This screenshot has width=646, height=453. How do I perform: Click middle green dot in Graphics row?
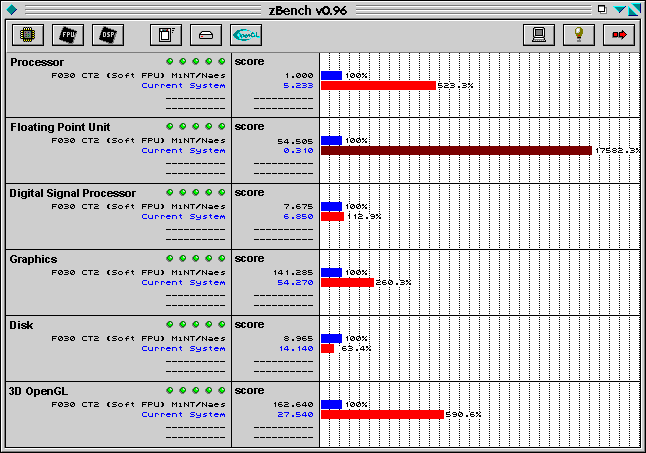pos(196,259)
